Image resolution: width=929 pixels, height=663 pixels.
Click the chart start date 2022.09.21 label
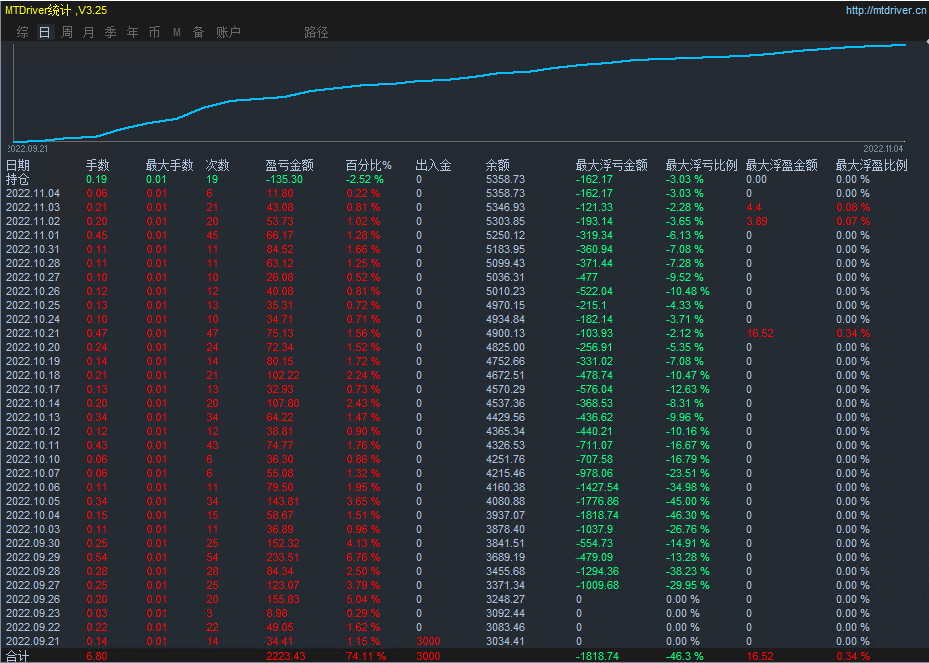click(x=28, y=148)
